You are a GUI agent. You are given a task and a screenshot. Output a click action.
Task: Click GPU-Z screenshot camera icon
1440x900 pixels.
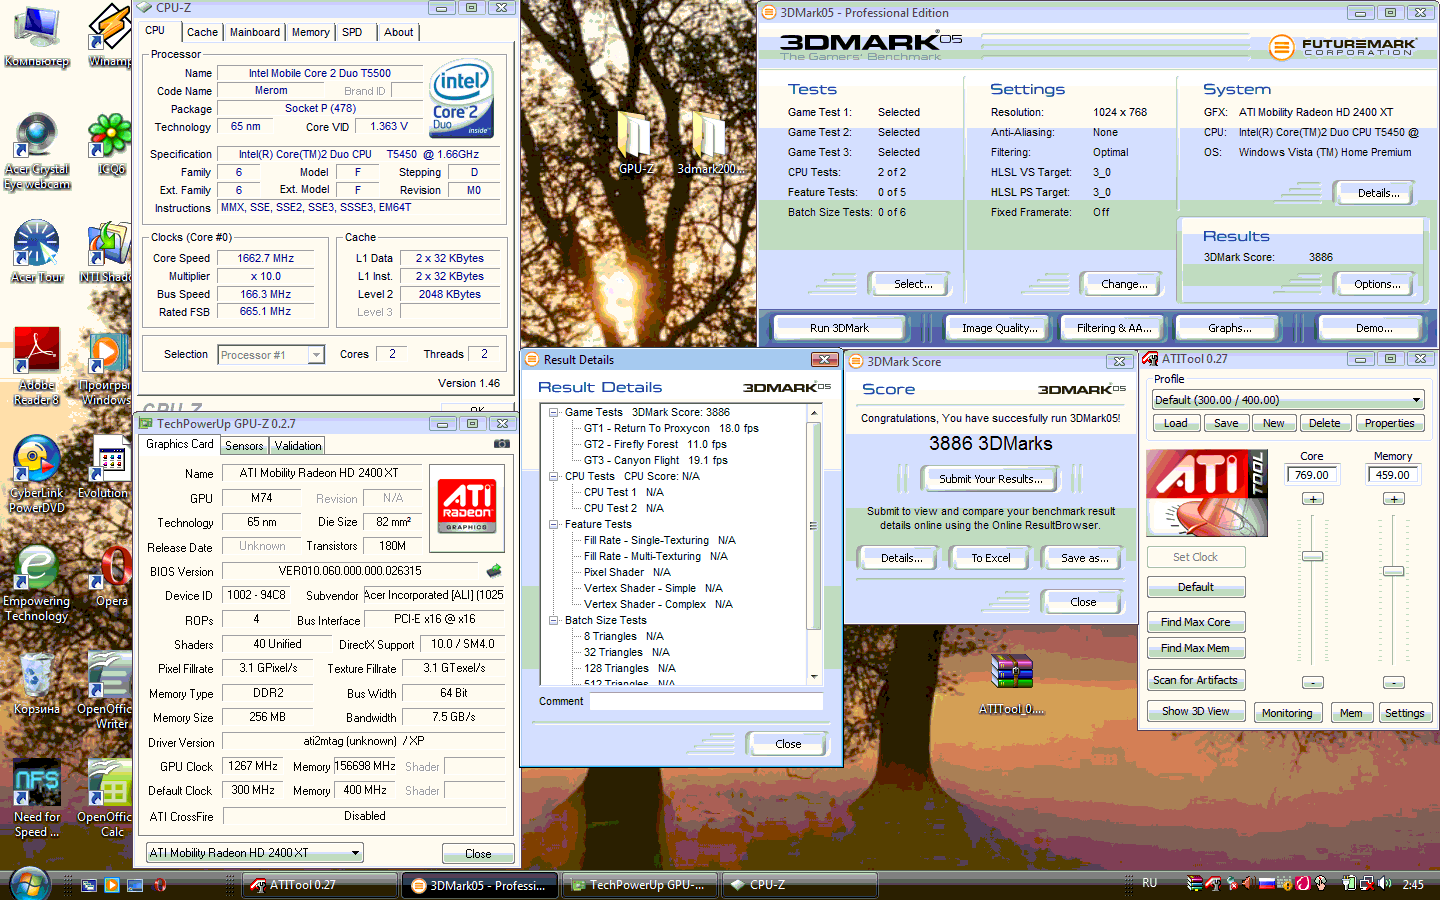502,444
